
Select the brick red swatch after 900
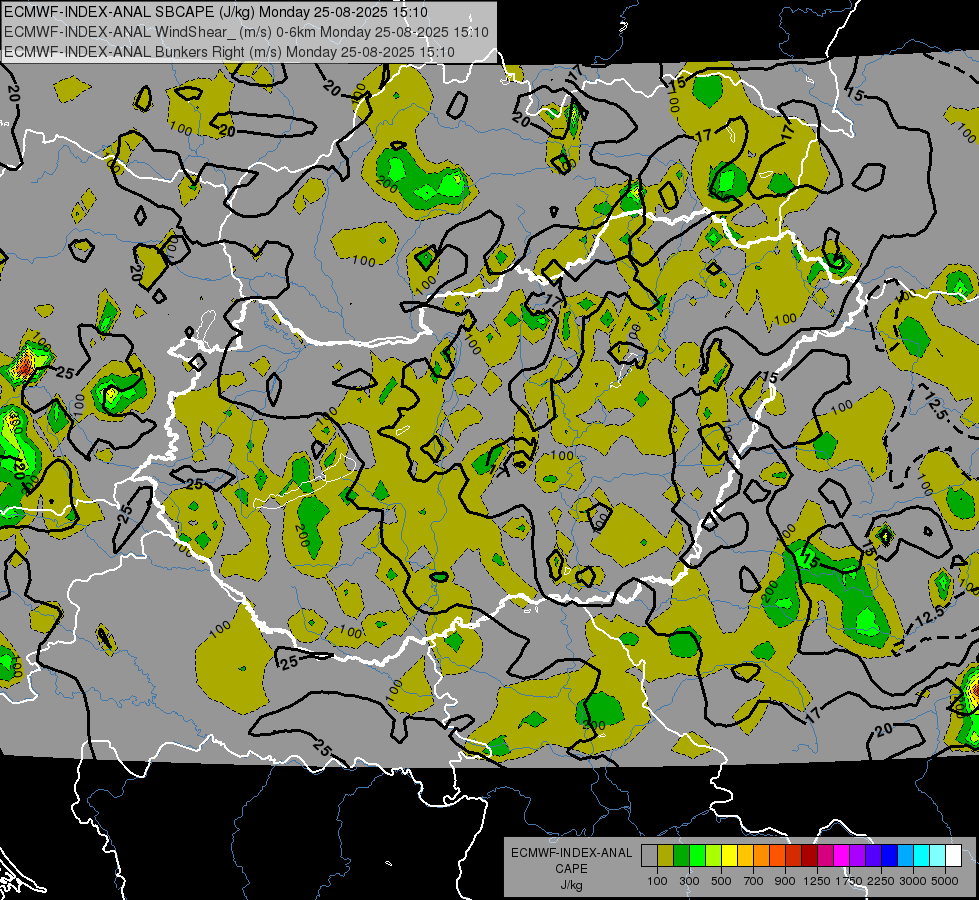click(x=794, y=855)
